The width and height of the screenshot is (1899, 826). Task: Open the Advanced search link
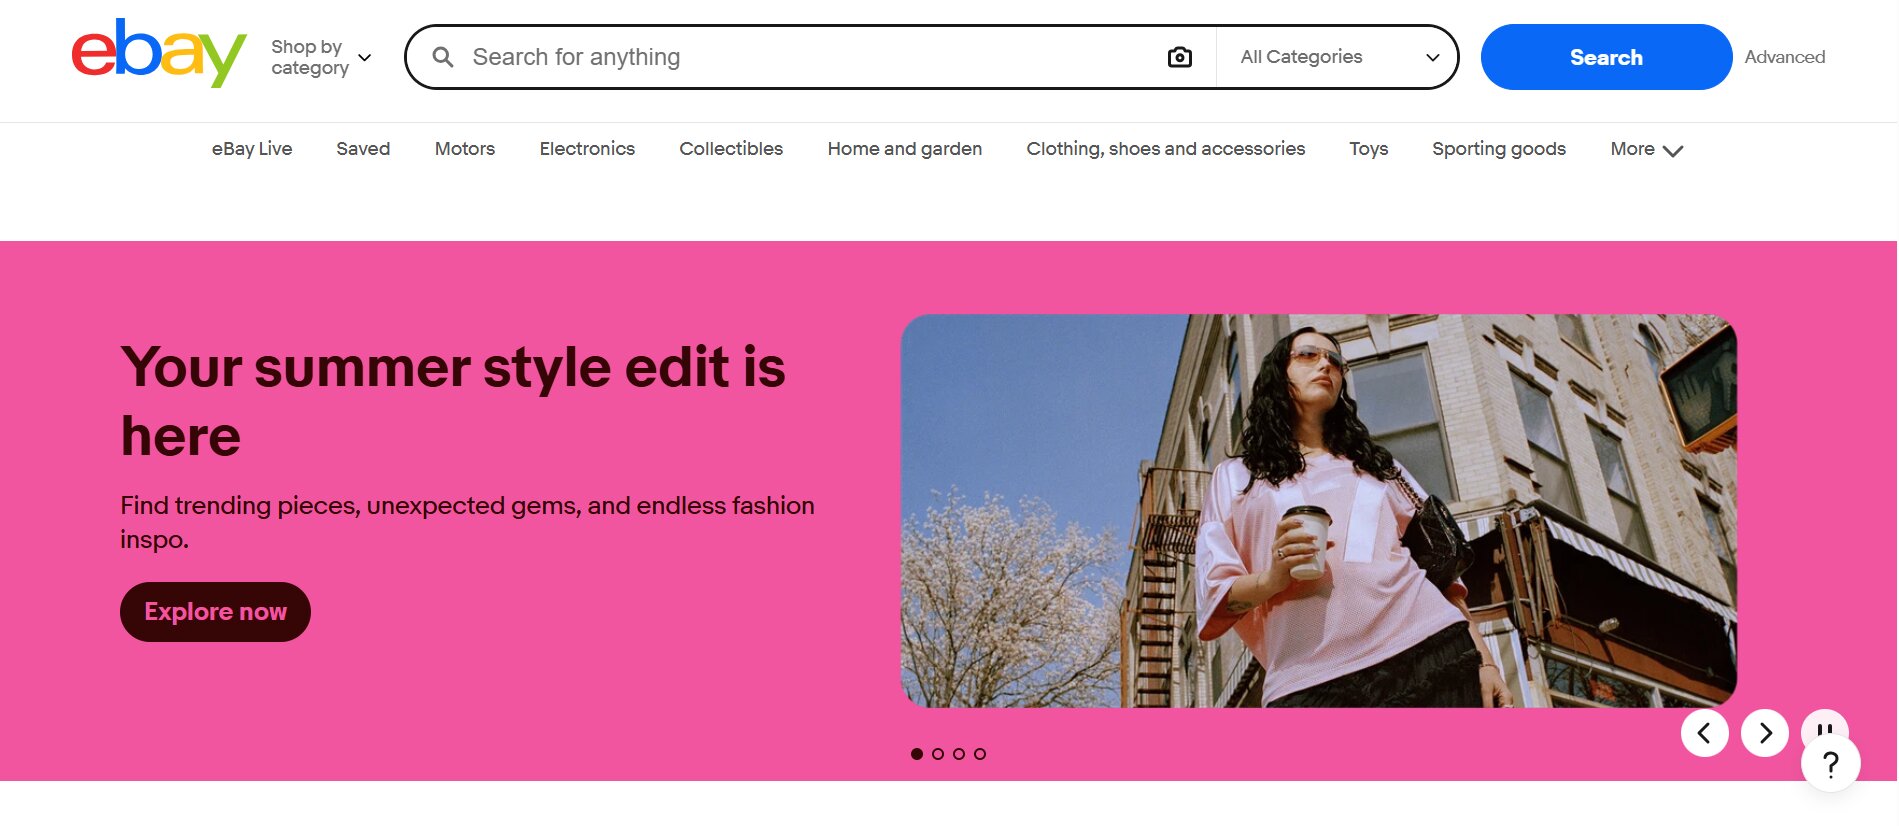(1785, 57)
